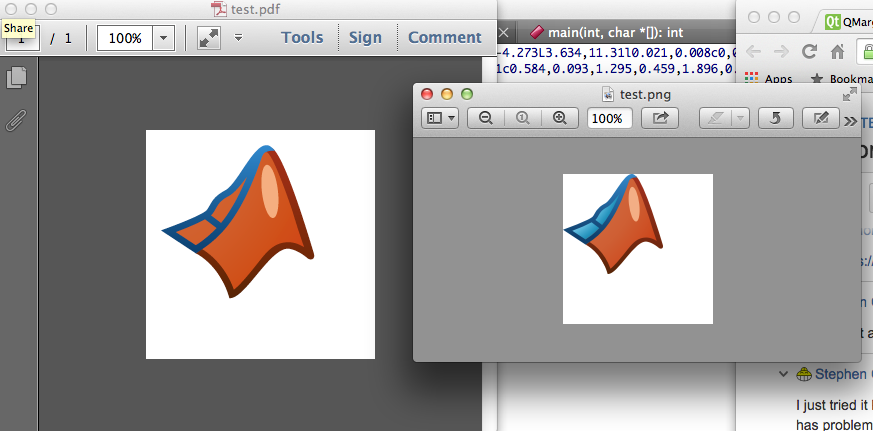
Task: Show the edit markup toolbar in Preview
Action: (x=821, y=118)
